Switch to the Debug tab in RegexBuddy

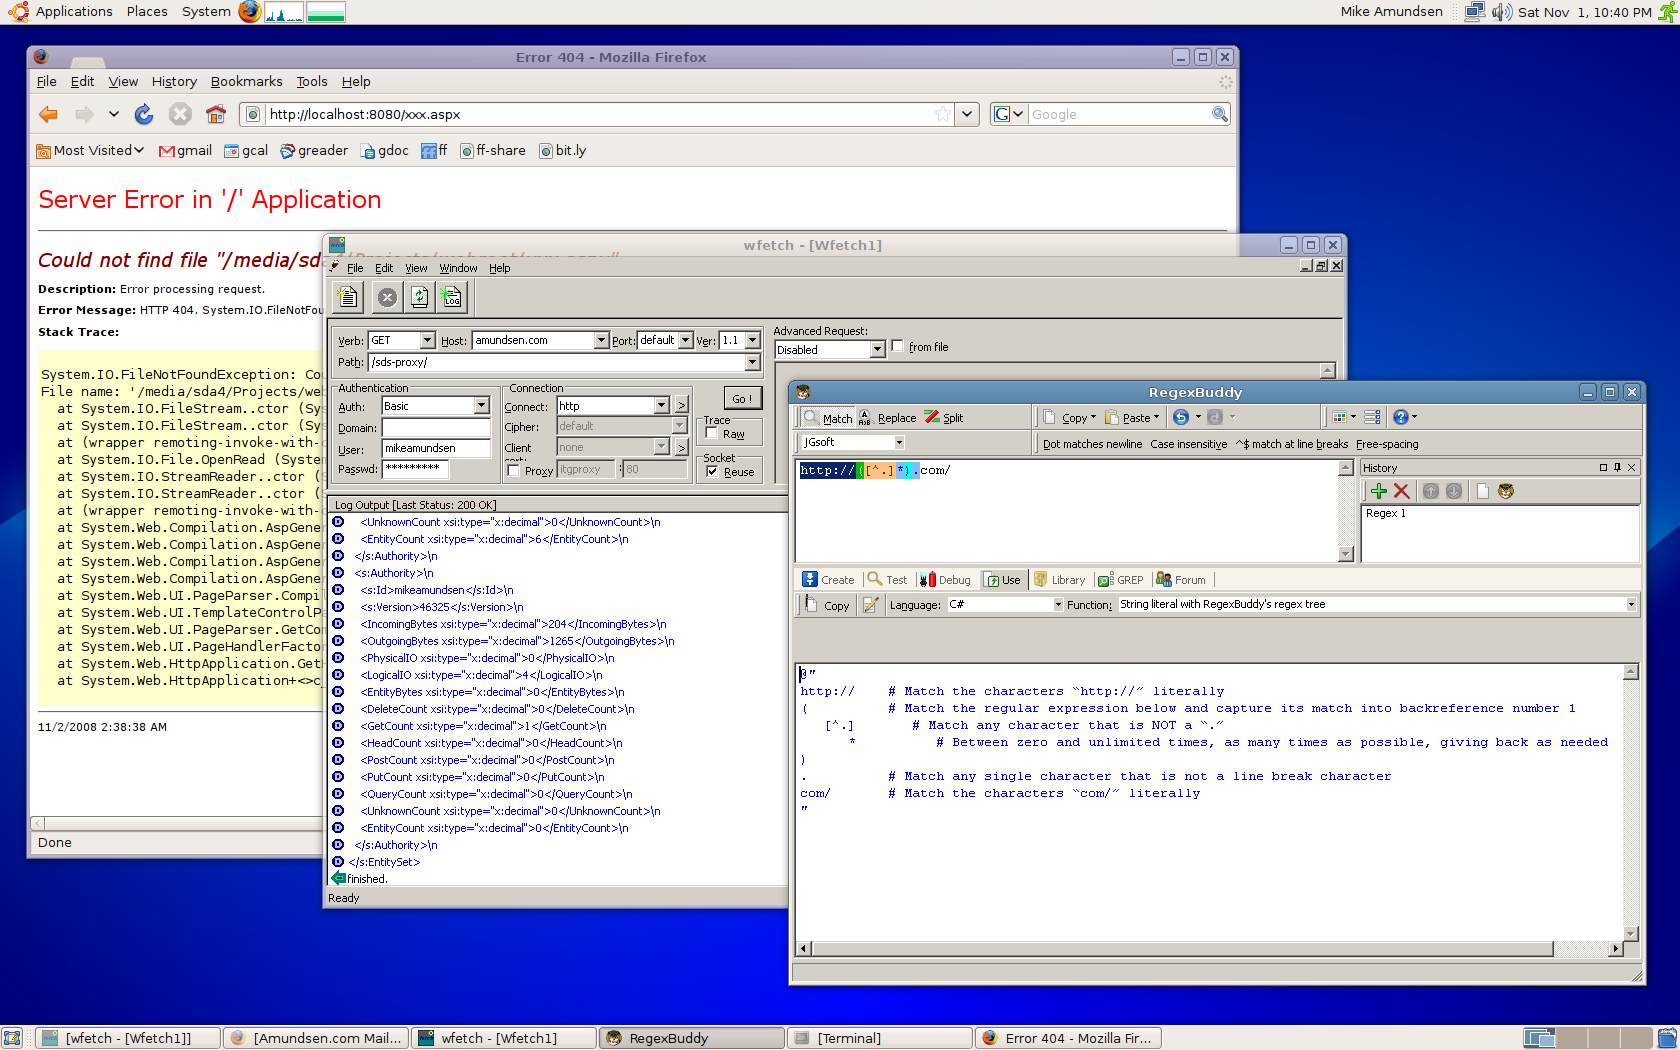(x=945, y=580)
